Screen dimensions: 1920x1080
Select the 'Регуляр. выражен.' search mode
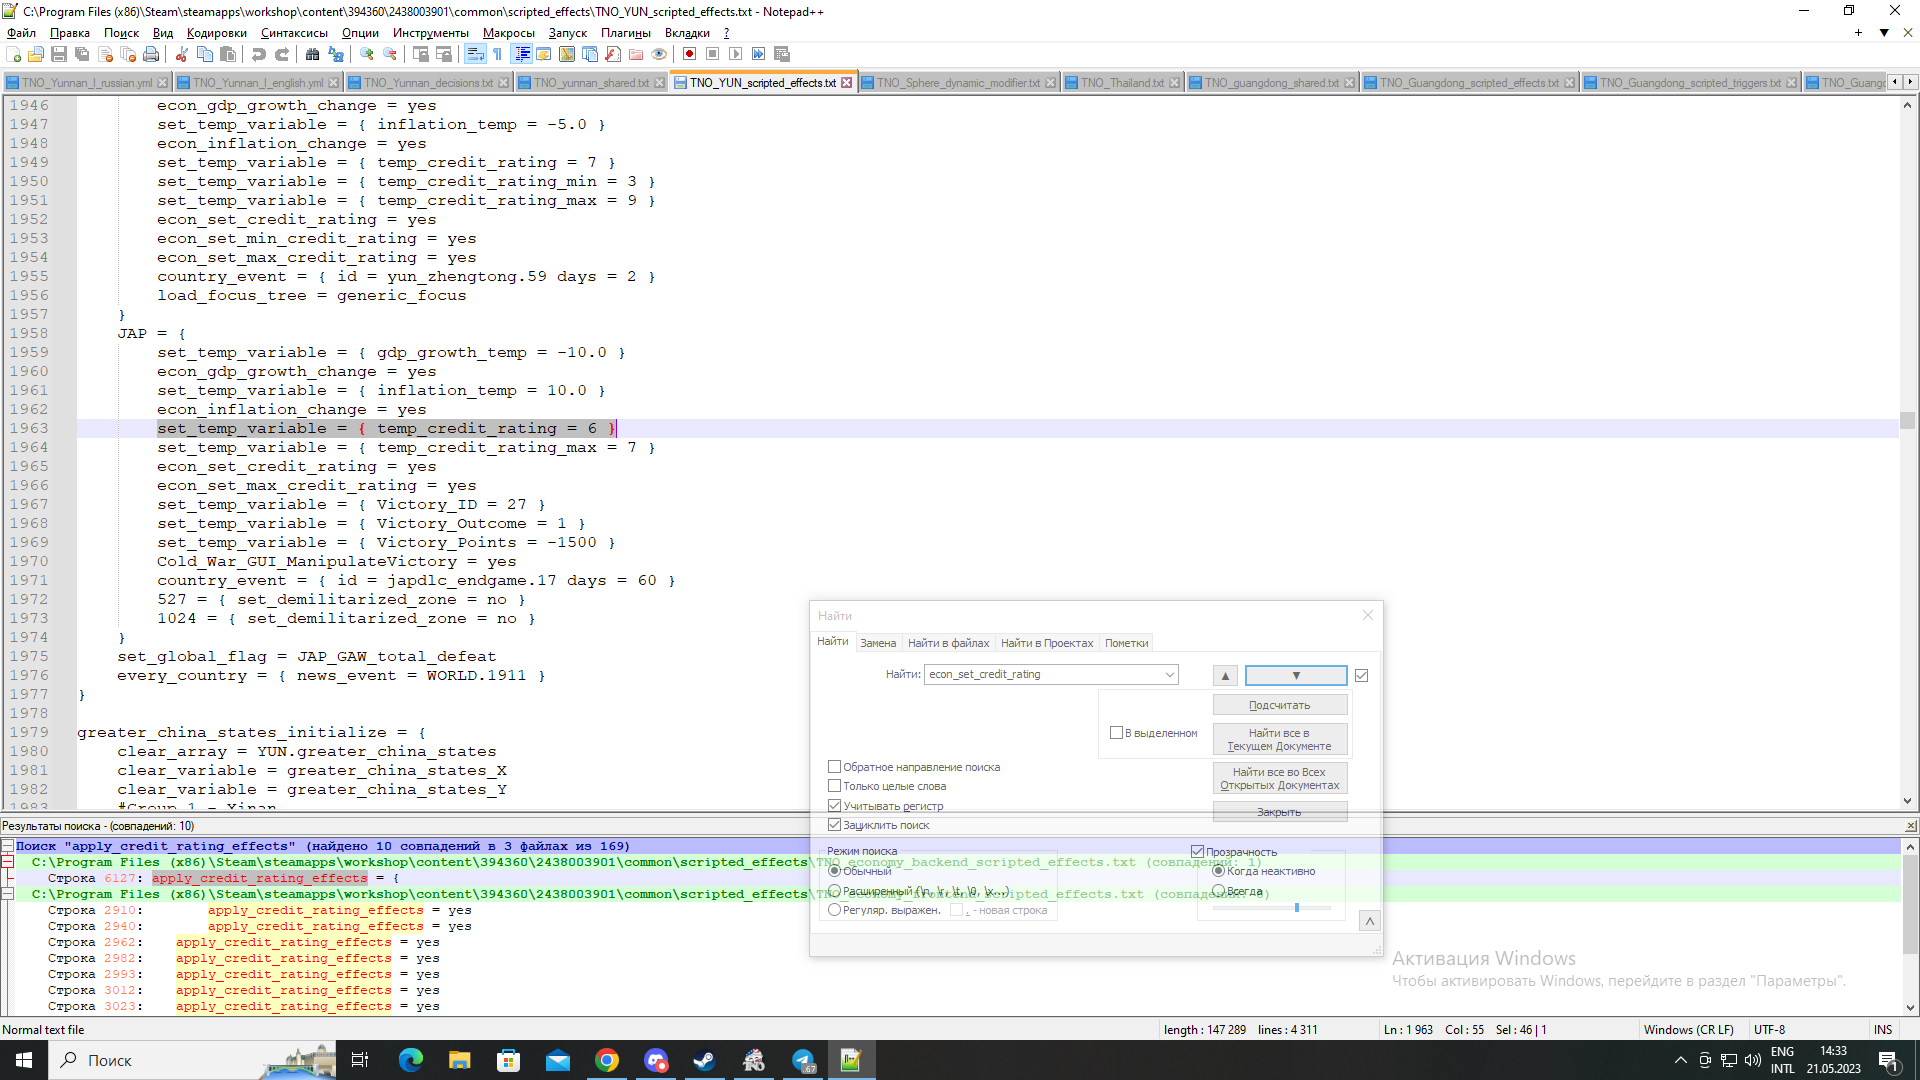click(835, 910)
